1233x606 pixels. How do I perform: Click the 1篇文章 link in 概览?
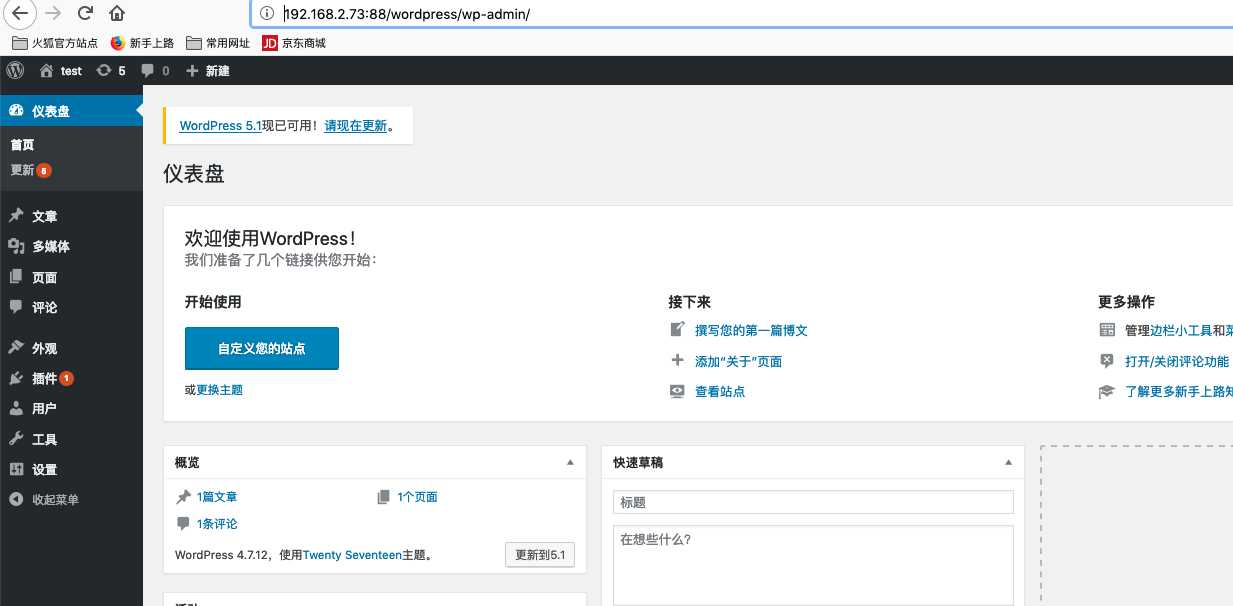(217, 497)
